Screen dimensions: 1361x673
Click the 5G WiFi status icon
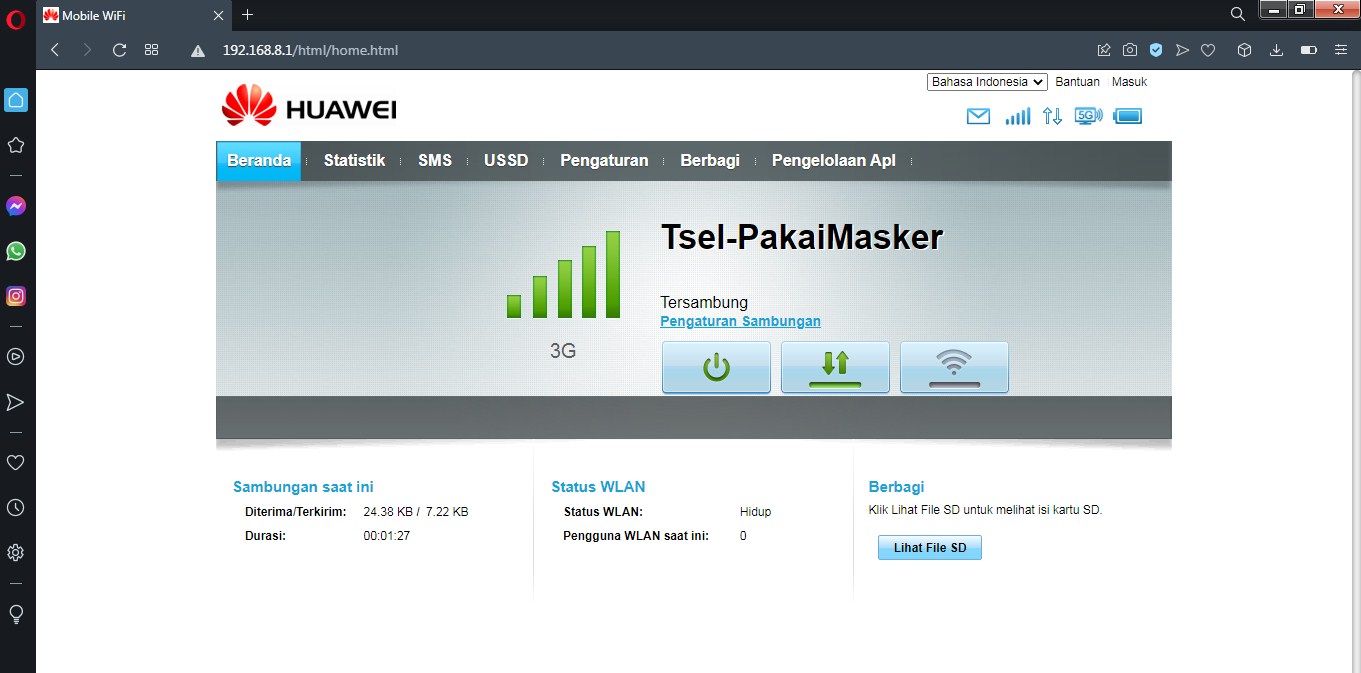pyautogui.click(x=1088, y=116)
